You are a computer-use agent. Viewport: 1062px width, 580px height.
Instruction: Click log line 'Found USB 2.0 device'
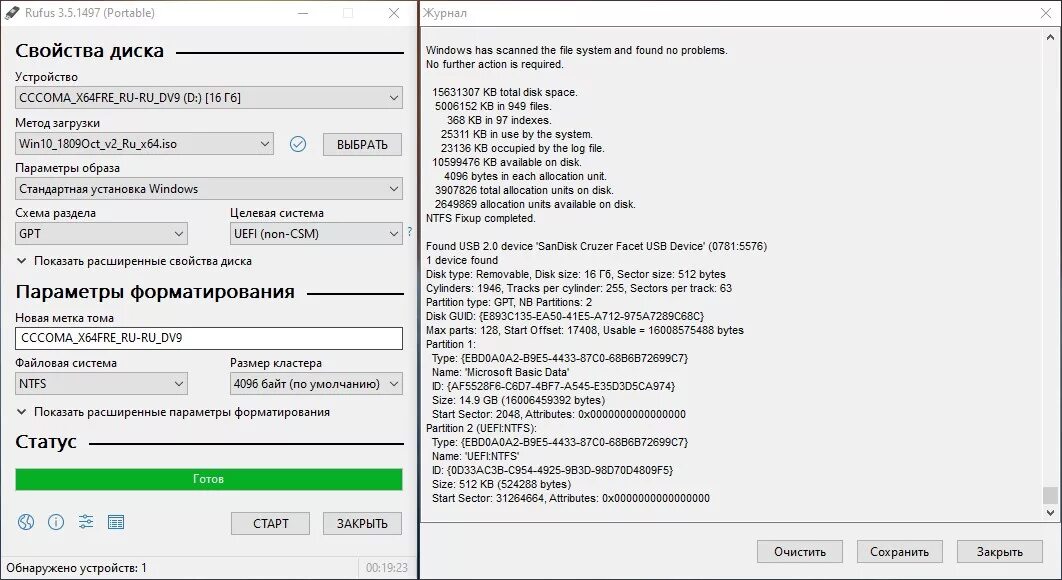(597, 246)
